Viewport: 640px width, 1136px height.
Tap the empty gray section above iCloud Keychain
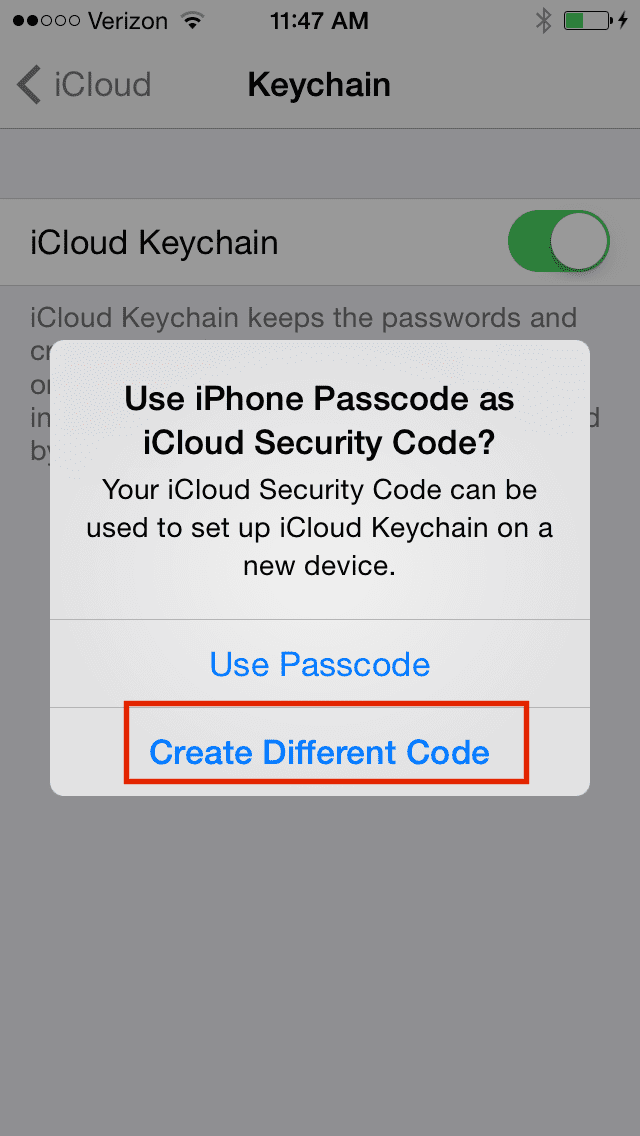(x=320, y=164)
